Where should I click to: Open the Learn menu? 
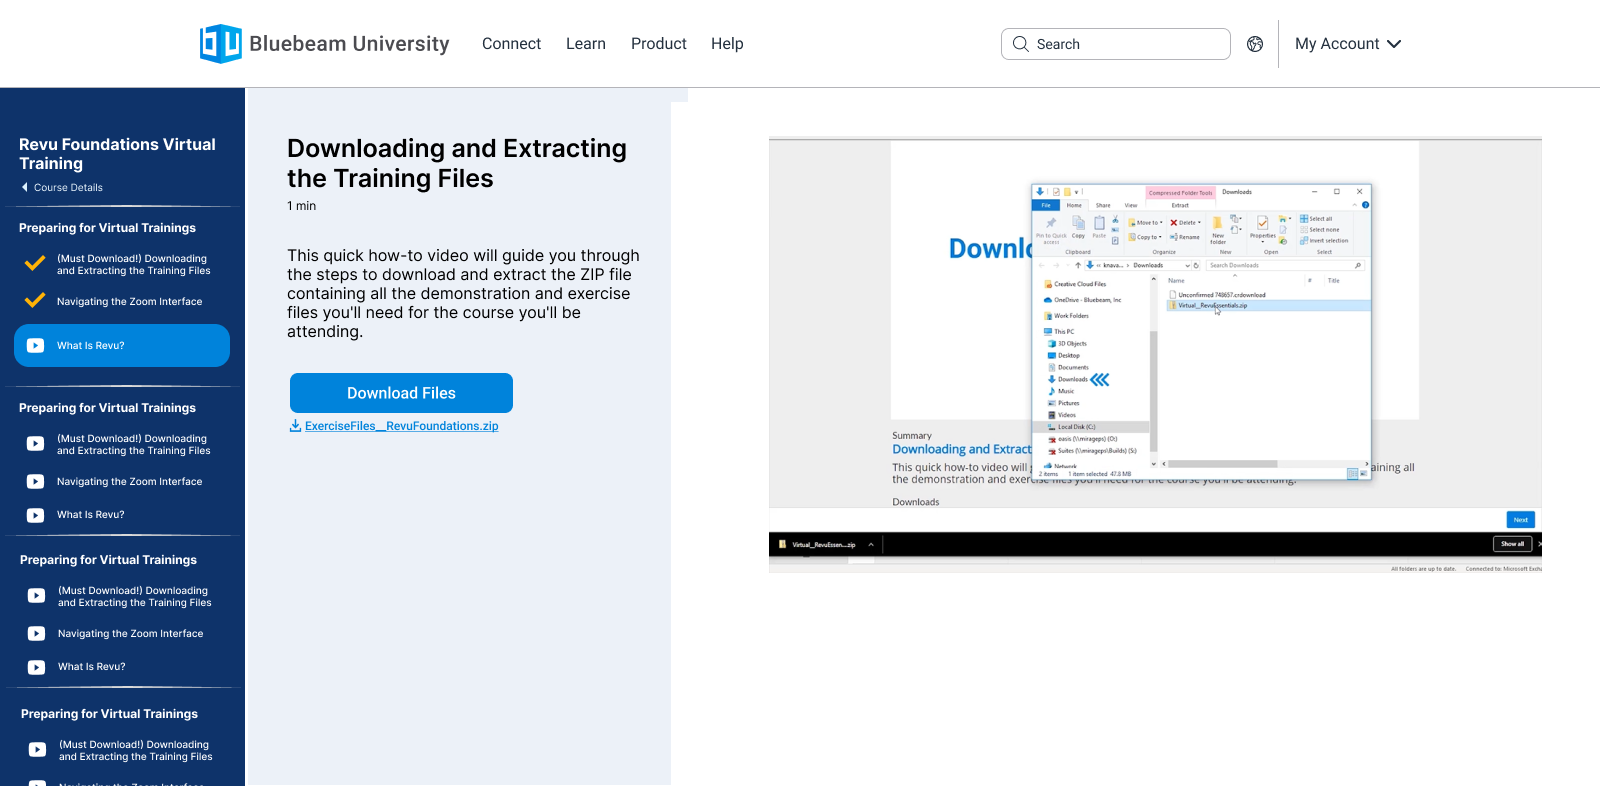coord(585,44)
